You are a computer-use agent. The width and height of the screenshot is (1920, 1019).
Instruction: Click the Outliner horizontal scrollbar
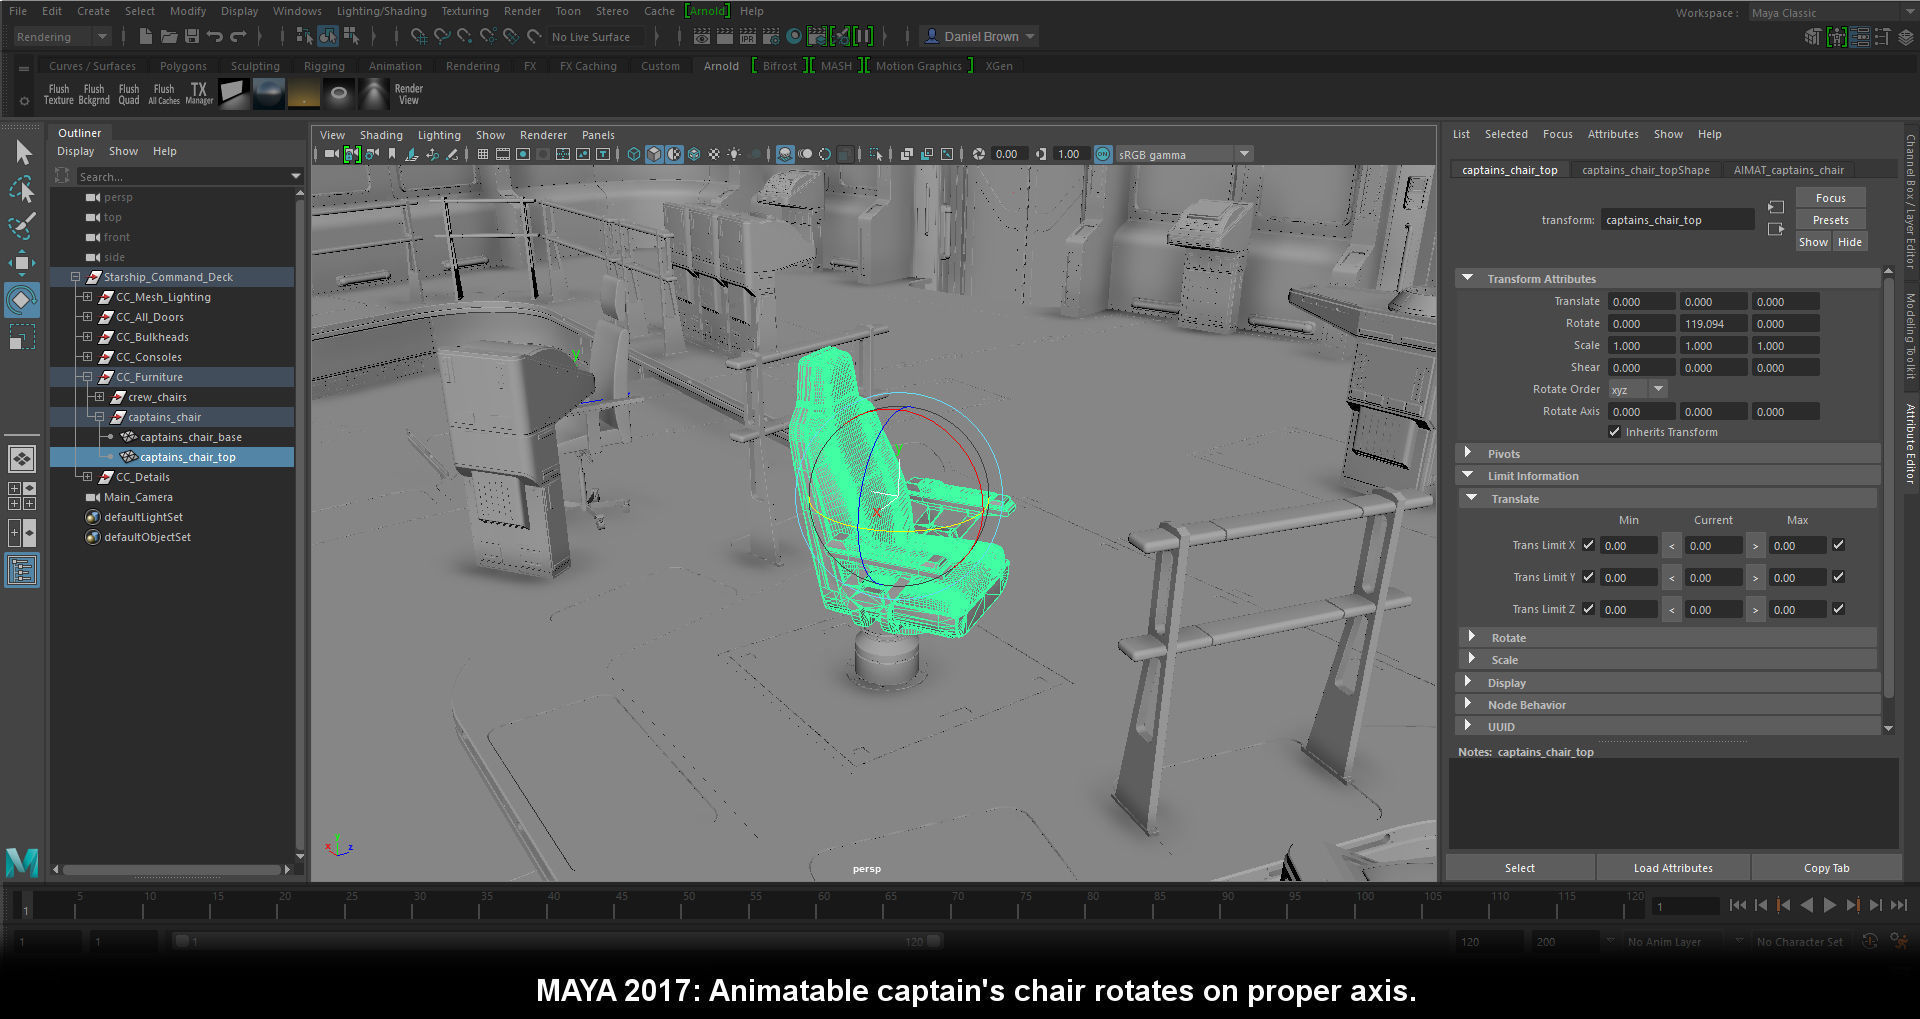[172, 870]
